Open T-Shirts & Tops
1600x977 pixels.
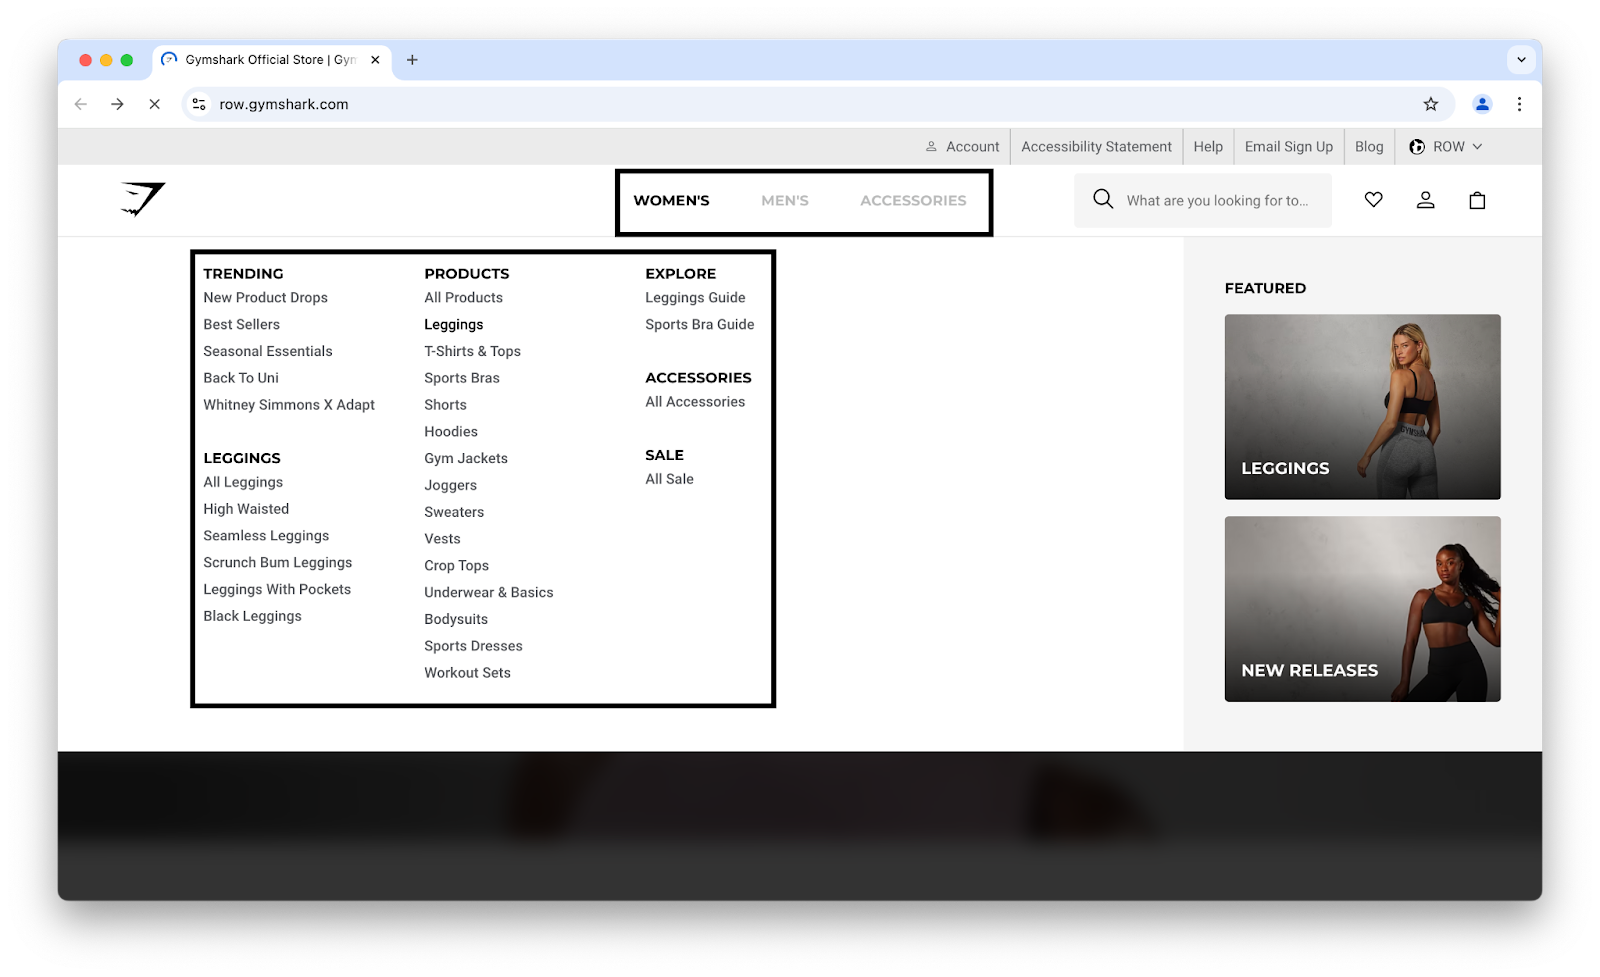[472, 352]
